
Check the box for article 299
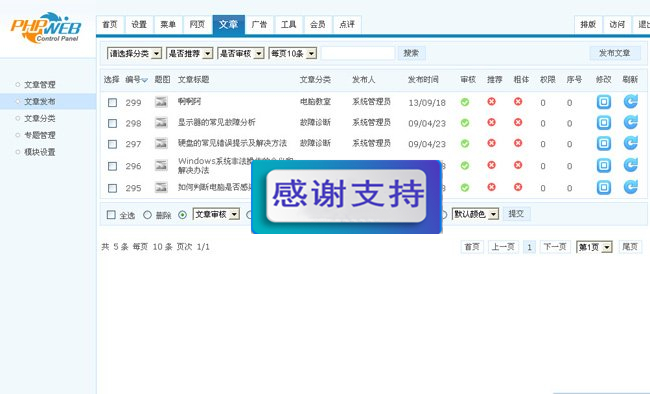point(112,102)
